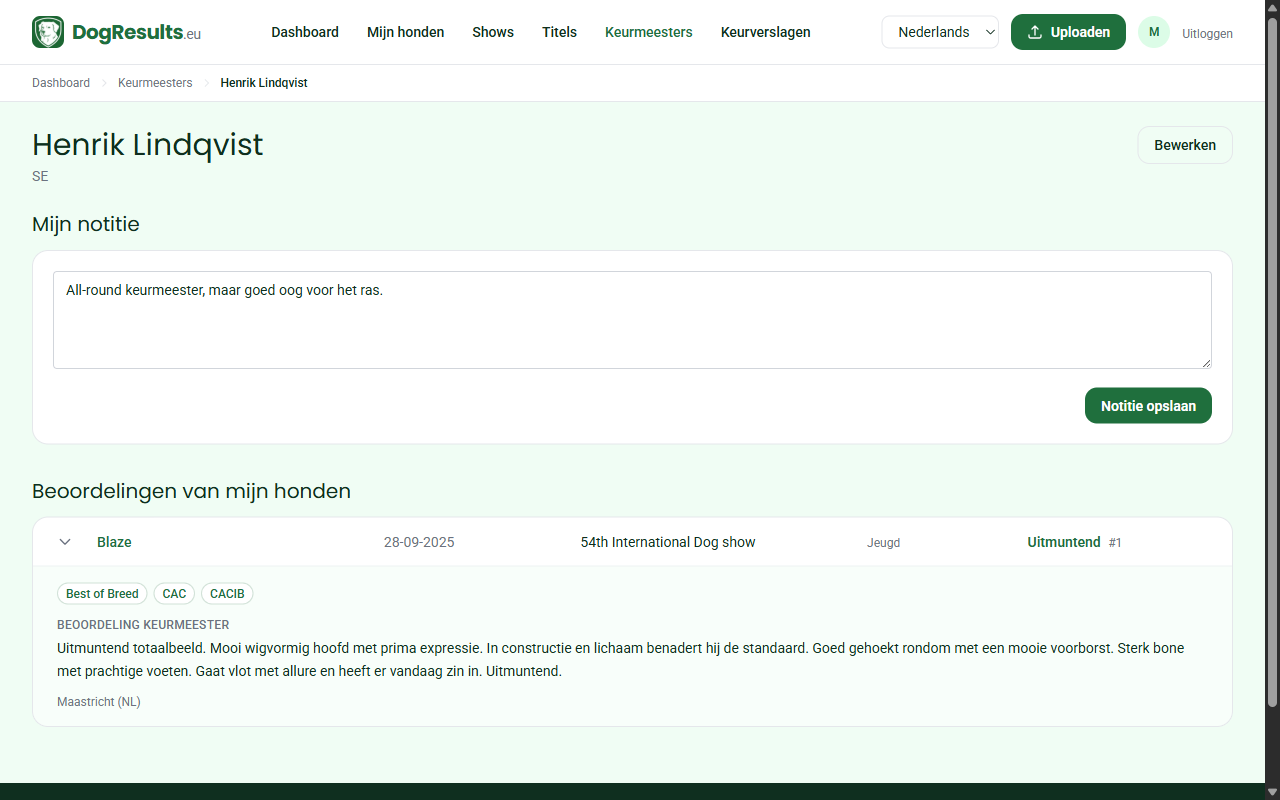This screenshot has height=800, width=1280.
Task: Save note with Notitie opslaan
Action: 1148,406
